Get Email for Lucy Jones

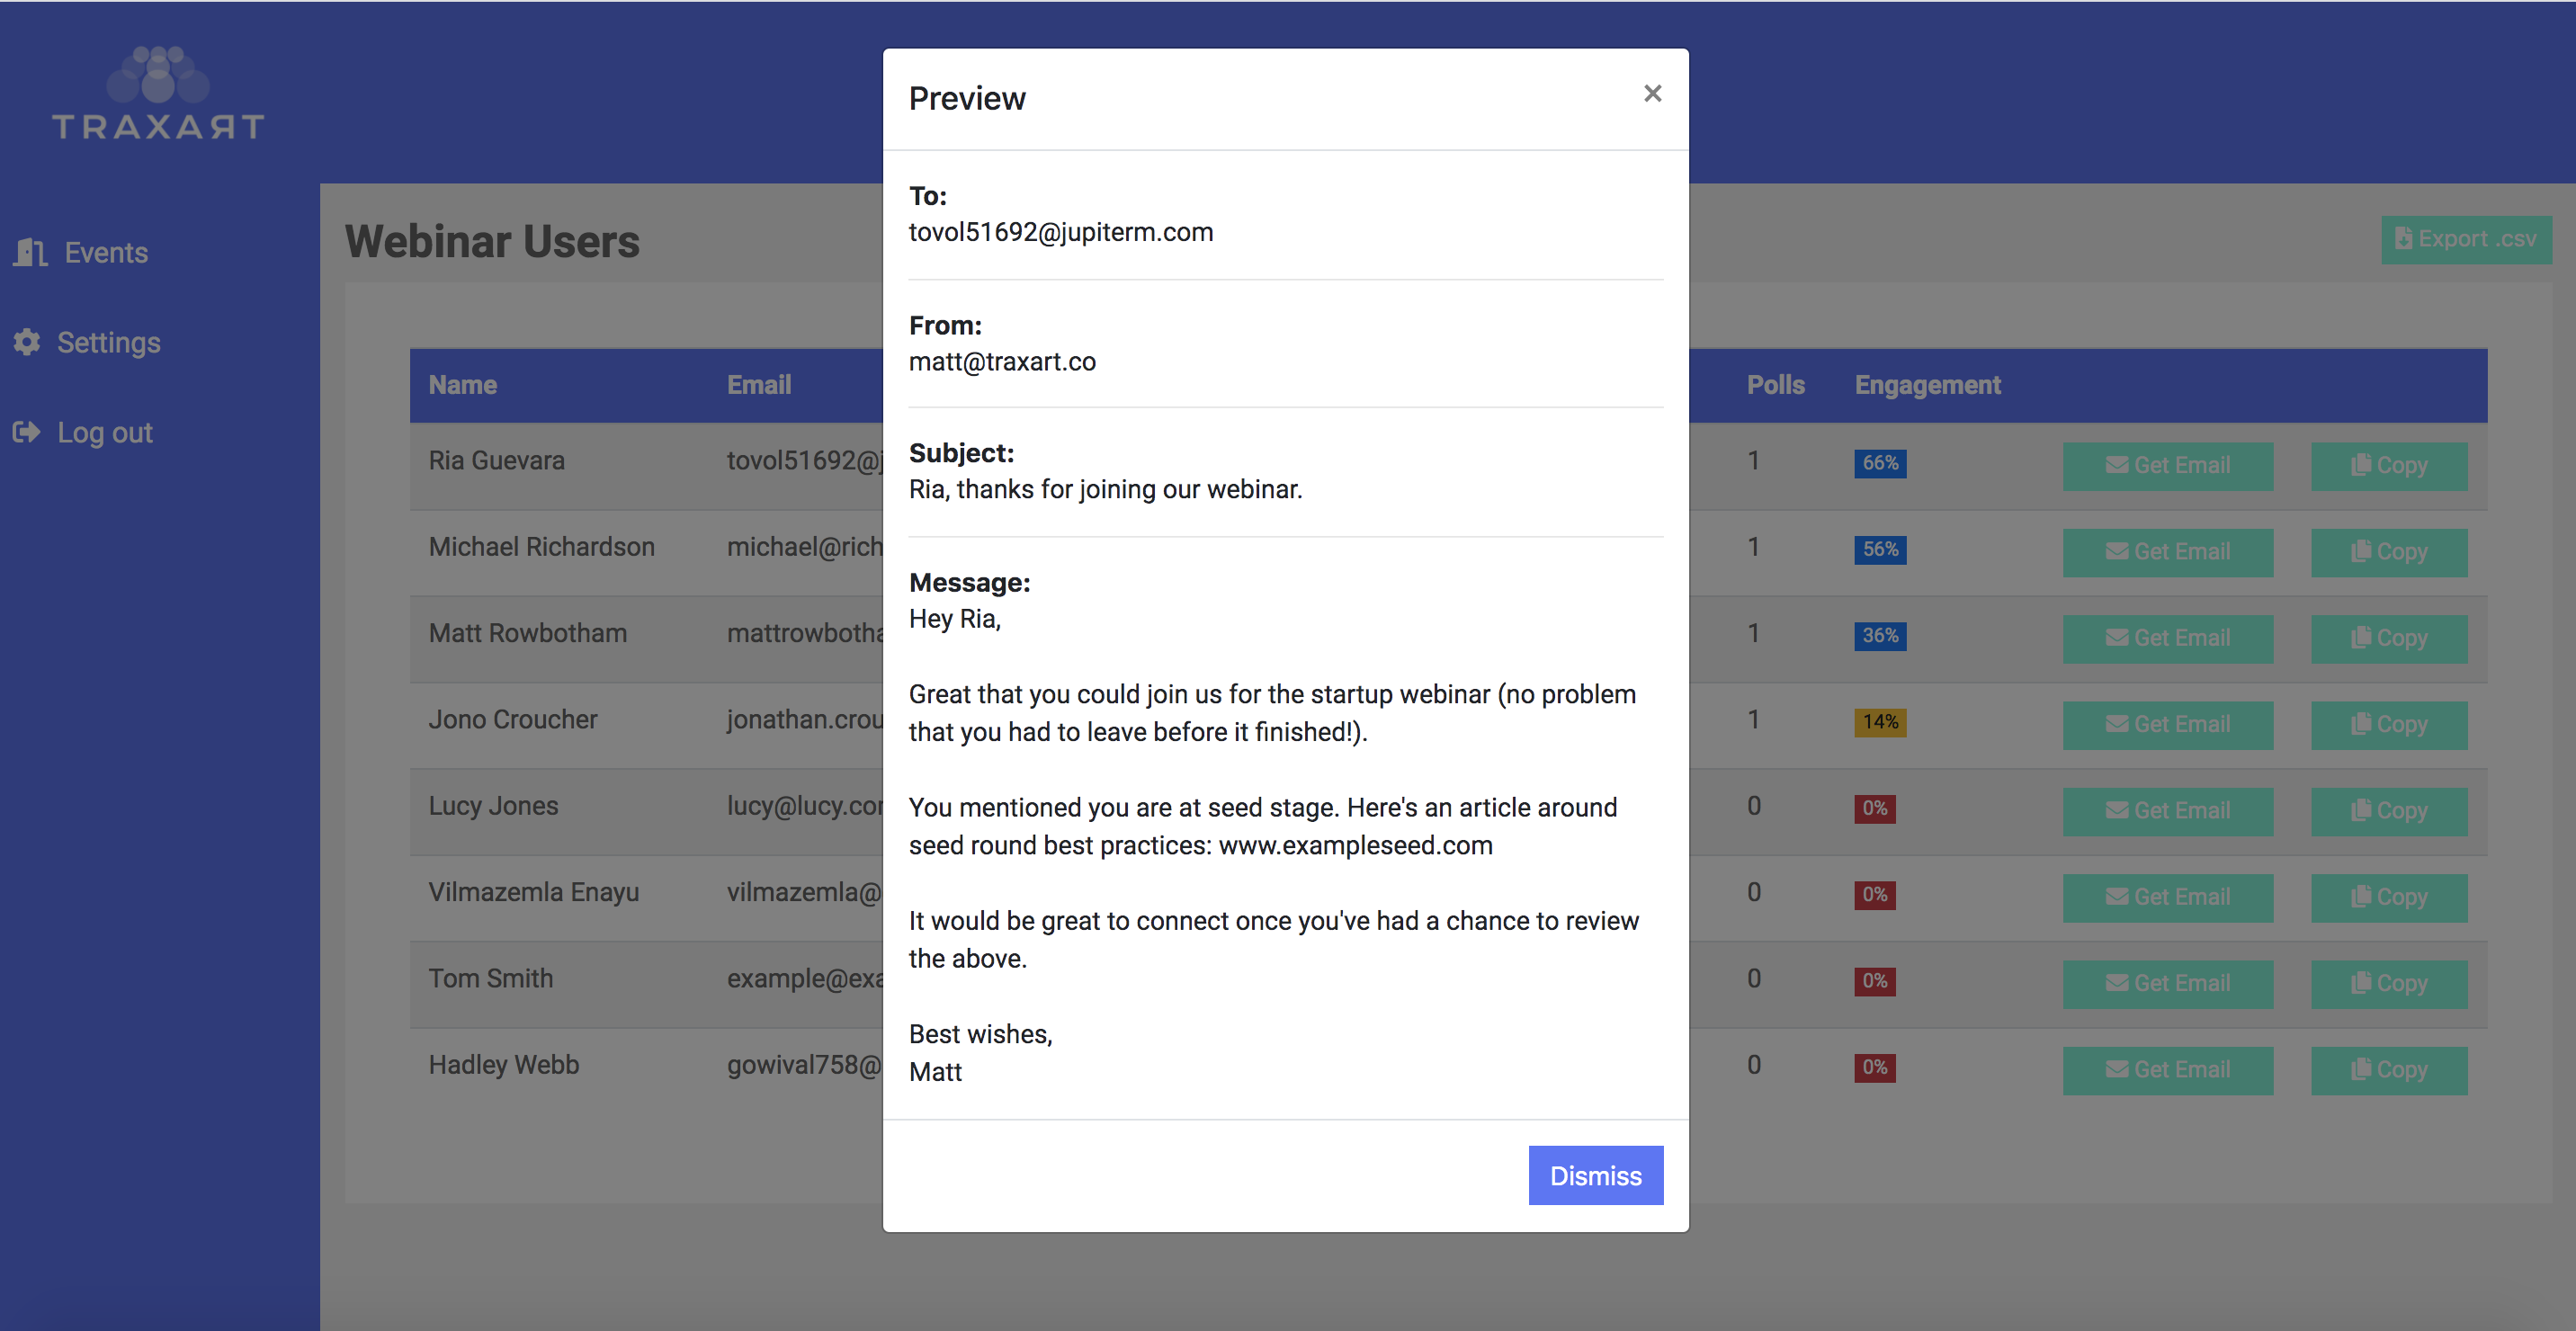pyautogui.click(x=2167, y=810)
